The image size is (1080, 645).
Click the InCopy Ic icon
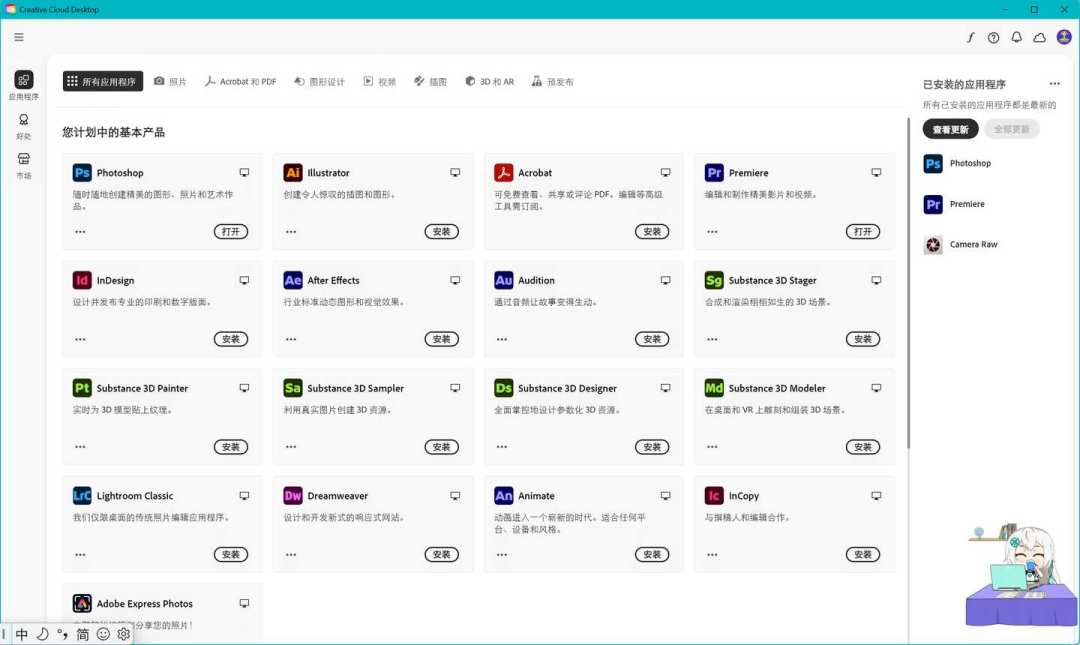coord(714,495)
